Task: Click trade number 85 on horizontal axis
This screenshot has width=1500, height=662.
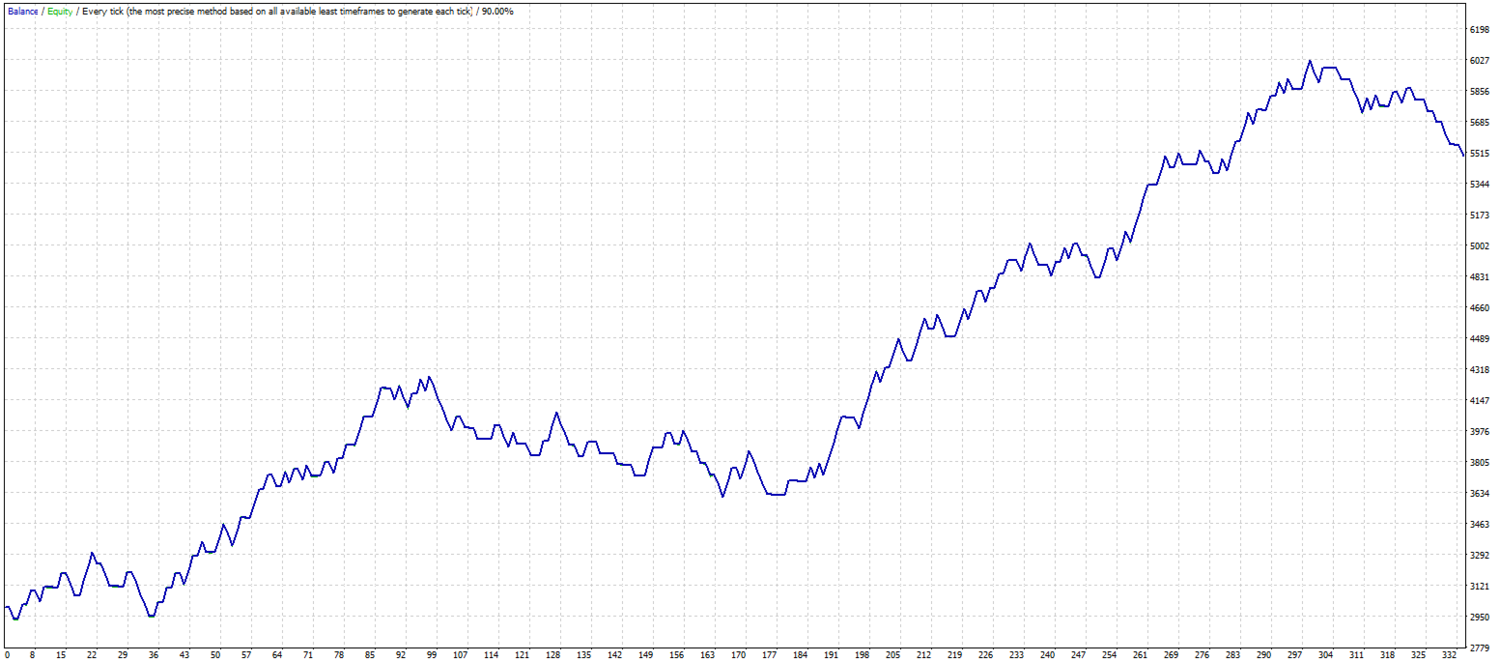Action: [x=369, y=655]
